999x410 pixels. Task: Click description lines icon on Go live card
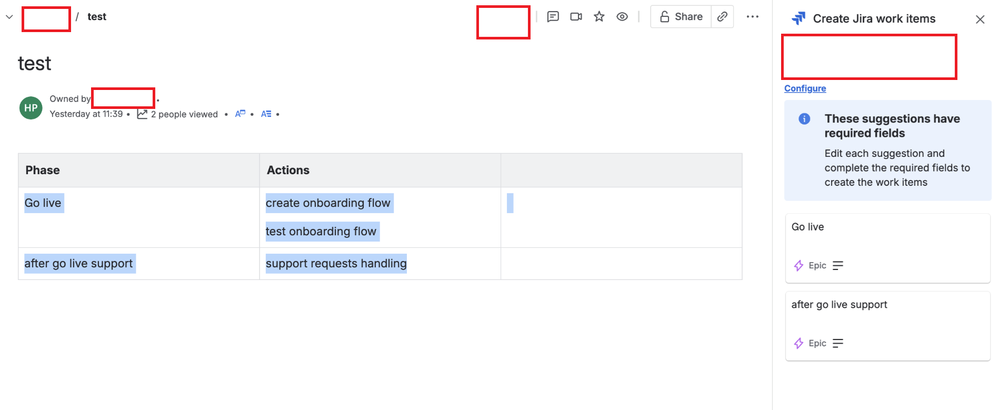(838, 265)
